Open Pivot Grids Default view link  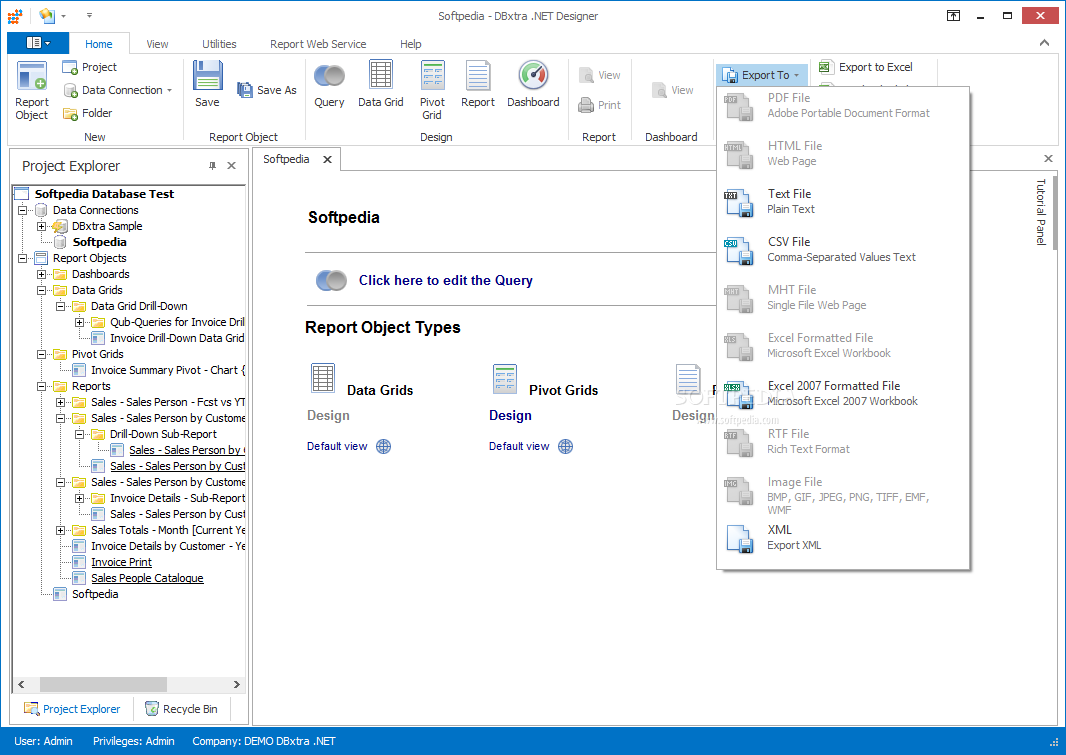click(519, 446)
